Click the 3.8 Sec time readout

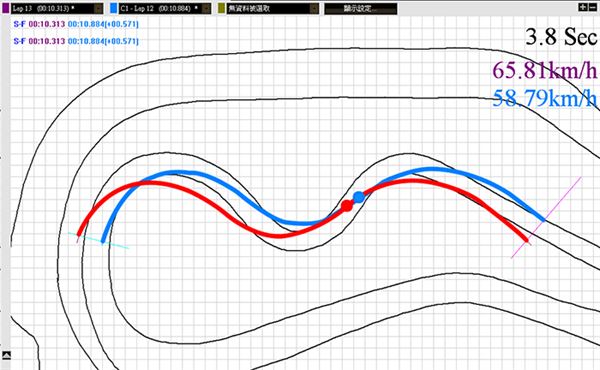pos(561,37)
